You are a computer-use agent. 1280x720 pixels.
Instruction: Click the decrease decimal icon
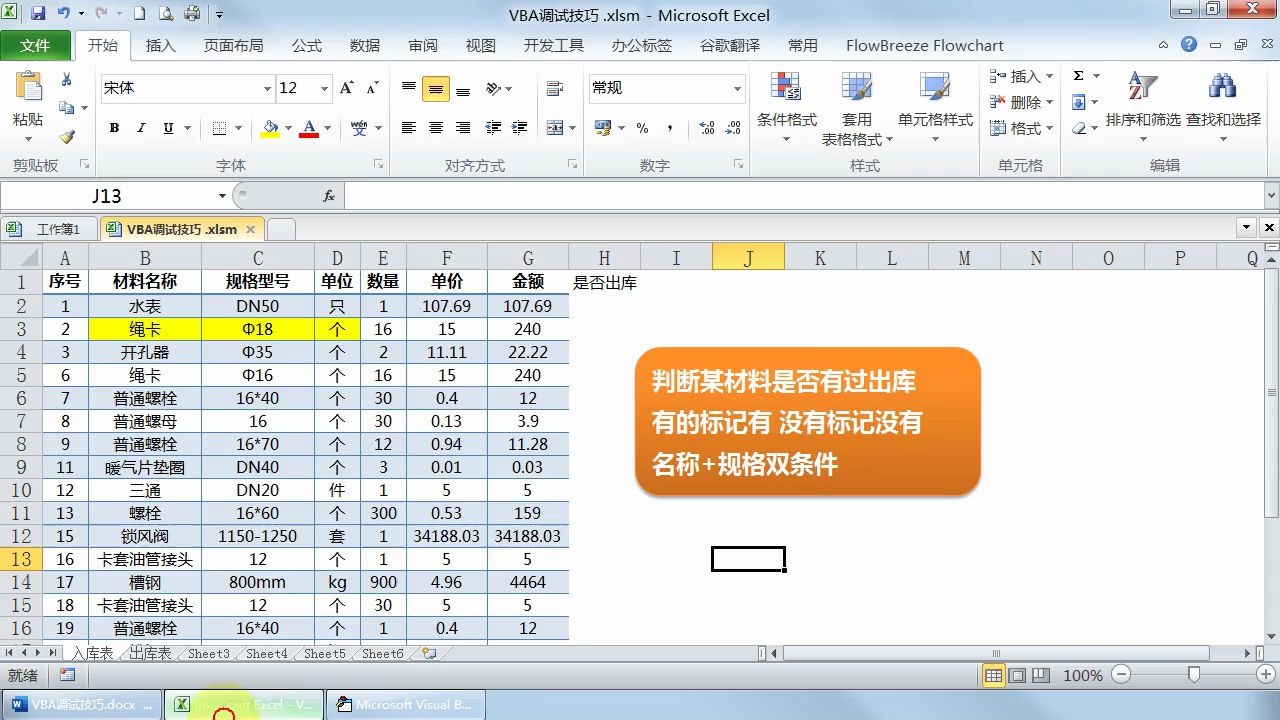pyautogui.click(x=735, y=128)
